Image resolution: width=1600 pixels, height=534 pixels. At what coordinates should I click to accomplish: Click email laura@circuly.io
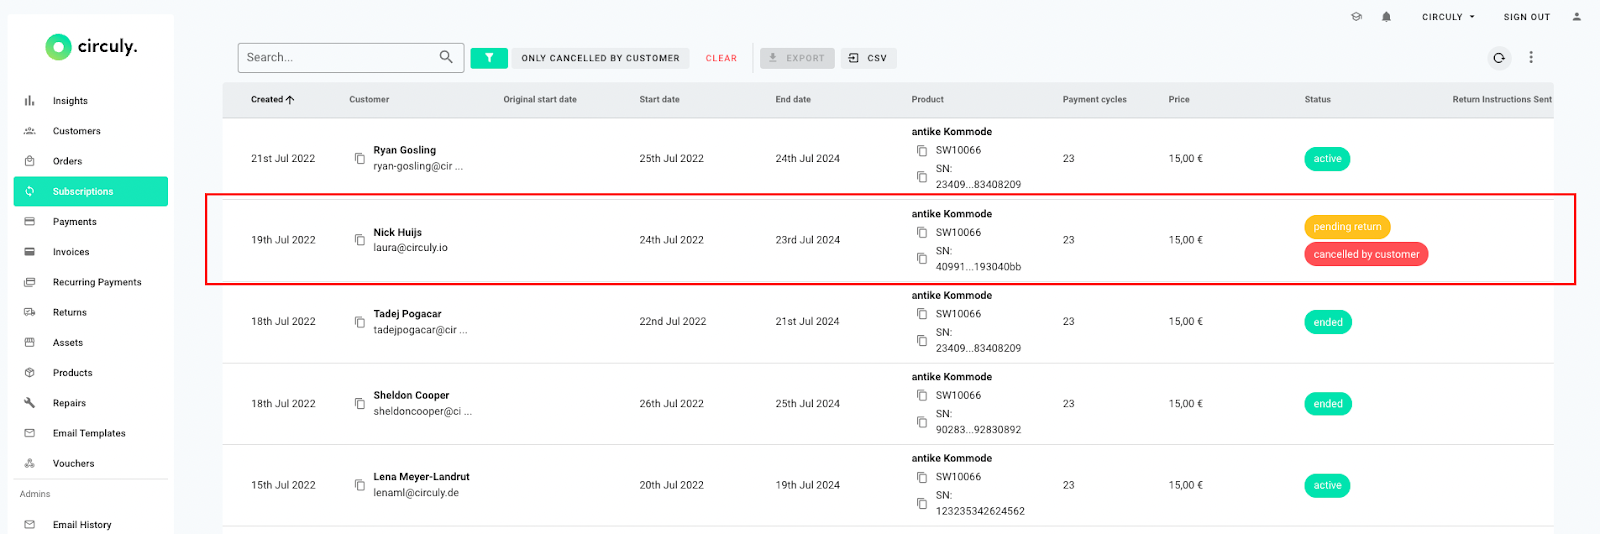tap(410, 248)
